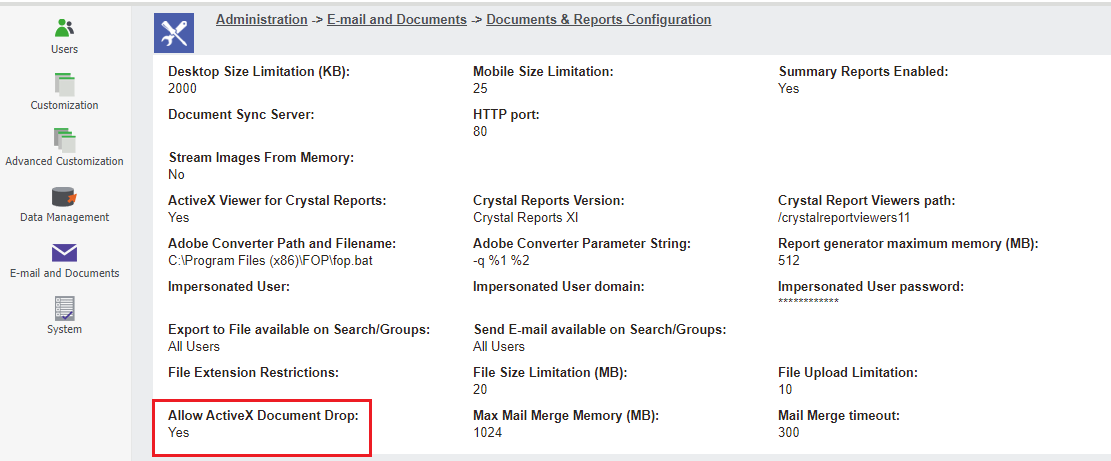Viewport: 1111px width, 461px height.
Task: Click the Desktop Size Limitation value 2000
Action: pos(182,89)
